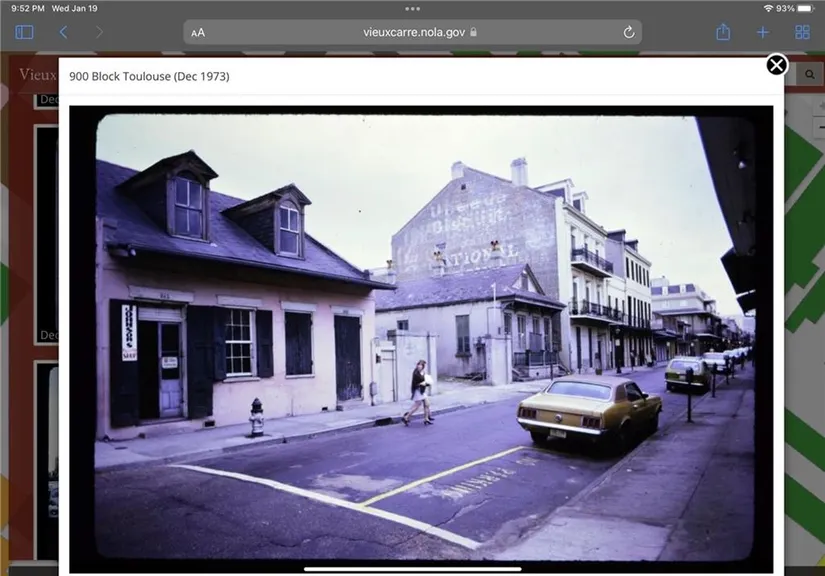Show the tab overview grid
This screenshot has height=576, width=825.
coord(802,32)
